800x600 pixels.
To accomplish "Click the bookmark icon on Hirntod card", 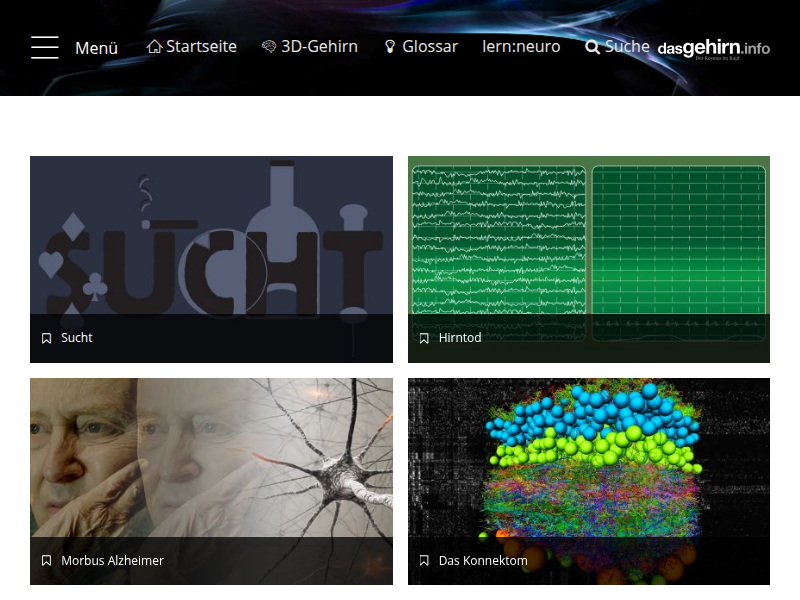I will click(x=424, y=339).
